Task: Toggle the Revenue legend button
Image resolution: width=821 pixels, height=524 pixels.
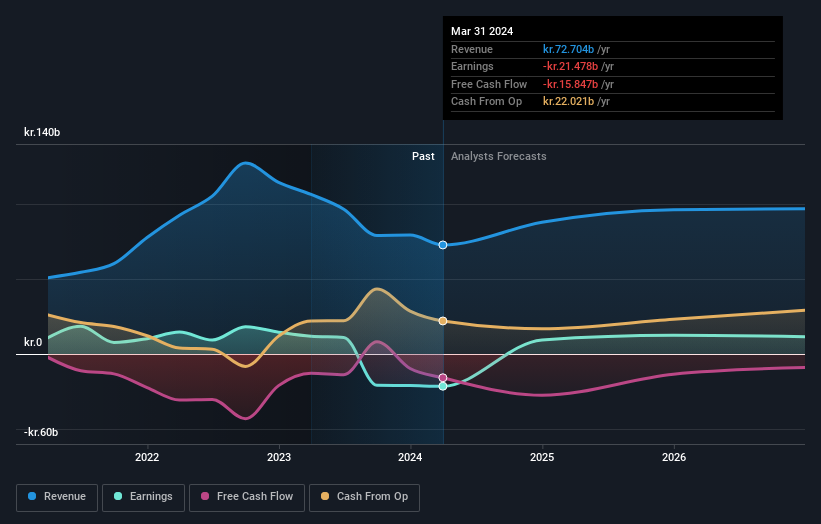Action: pyautogui.click(x=57, y=497)
